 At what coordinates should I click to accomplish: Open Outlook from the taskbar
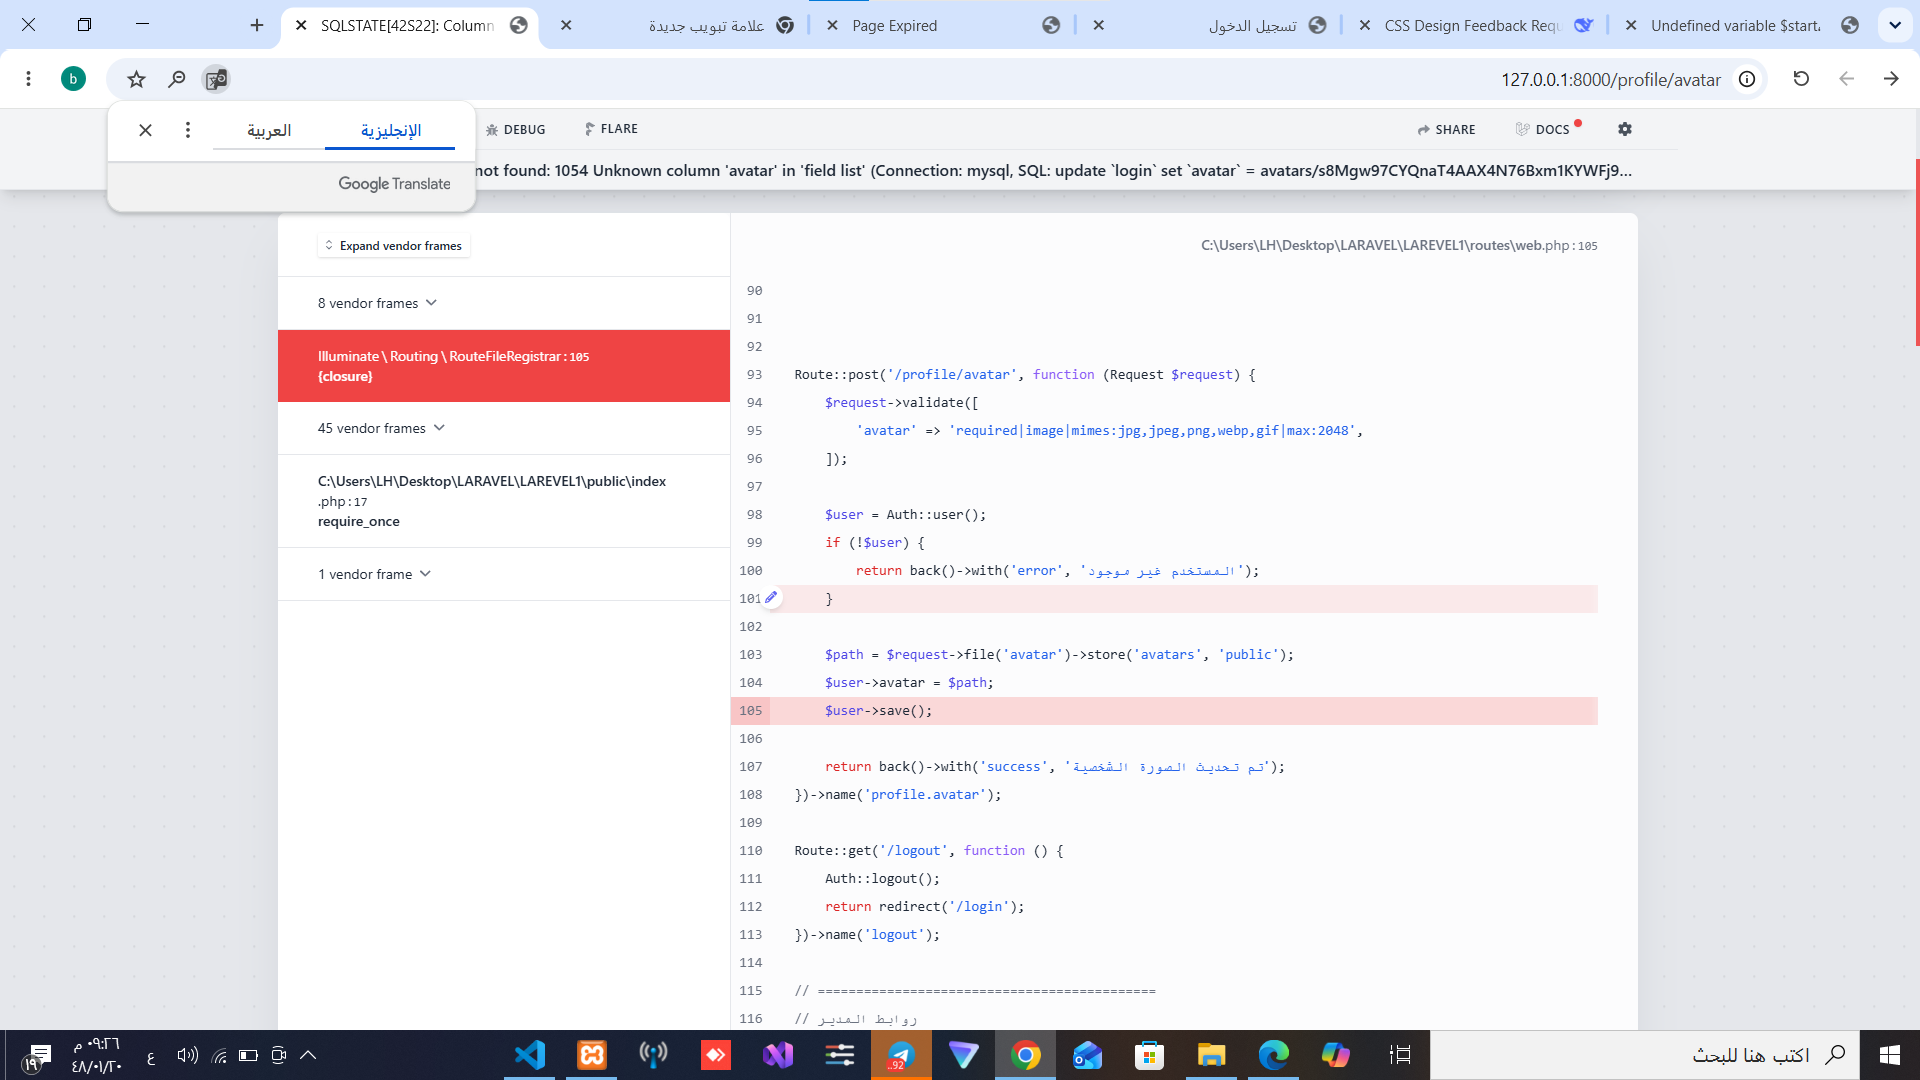1087,1055
